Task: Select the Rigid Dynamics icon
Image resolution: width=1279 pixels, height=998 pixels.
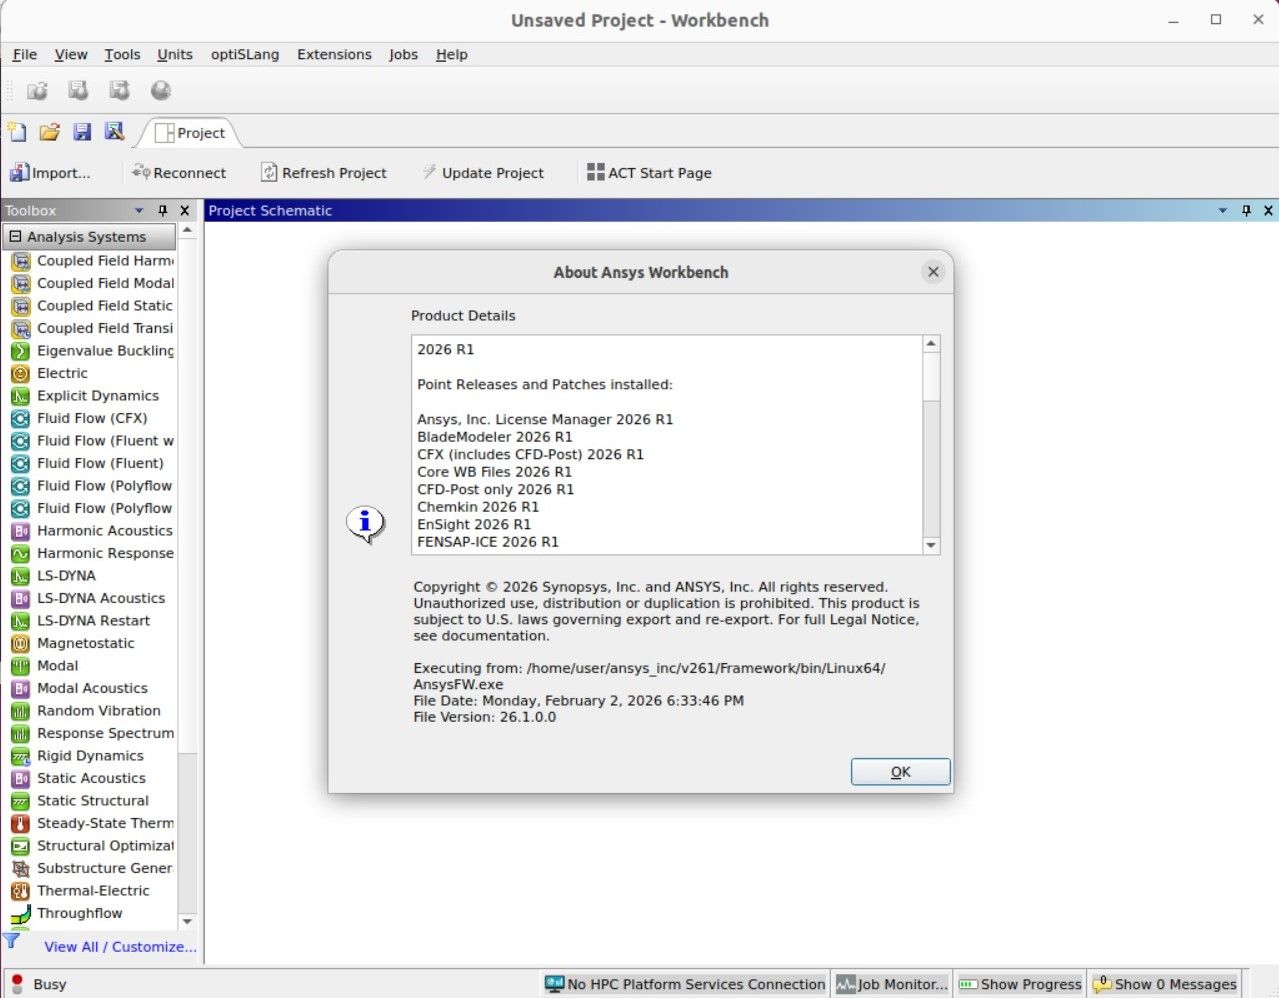Action: (x=20, y=756)
